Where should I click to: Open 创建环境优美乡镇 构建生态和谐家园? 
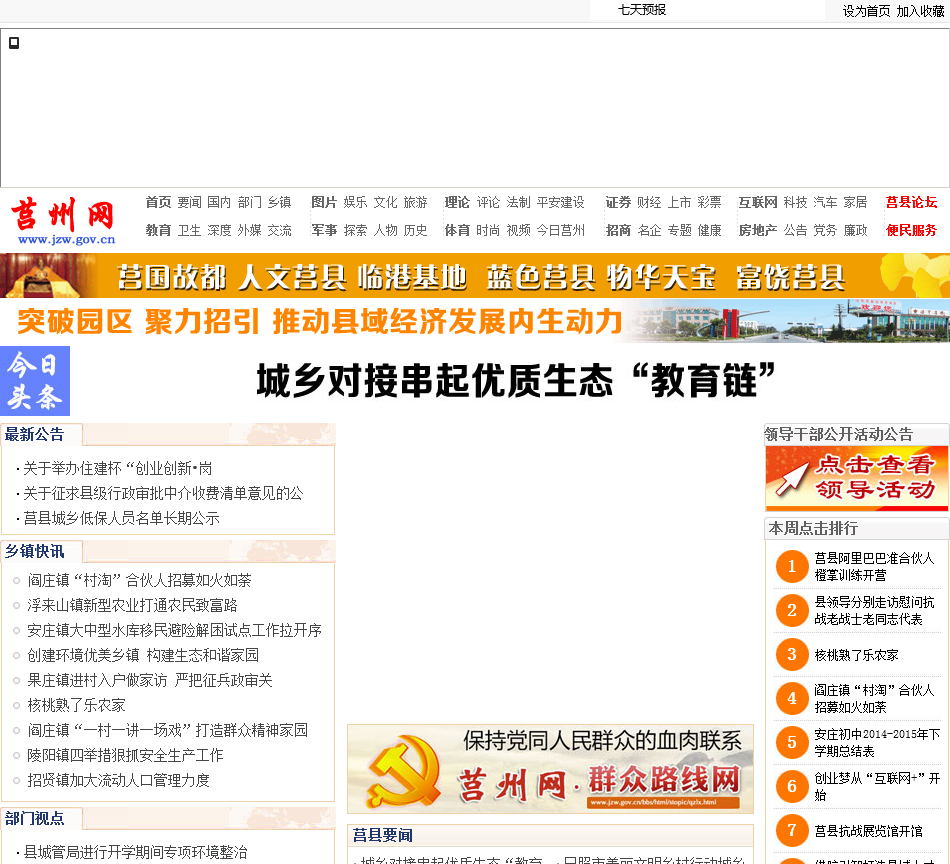143,655
